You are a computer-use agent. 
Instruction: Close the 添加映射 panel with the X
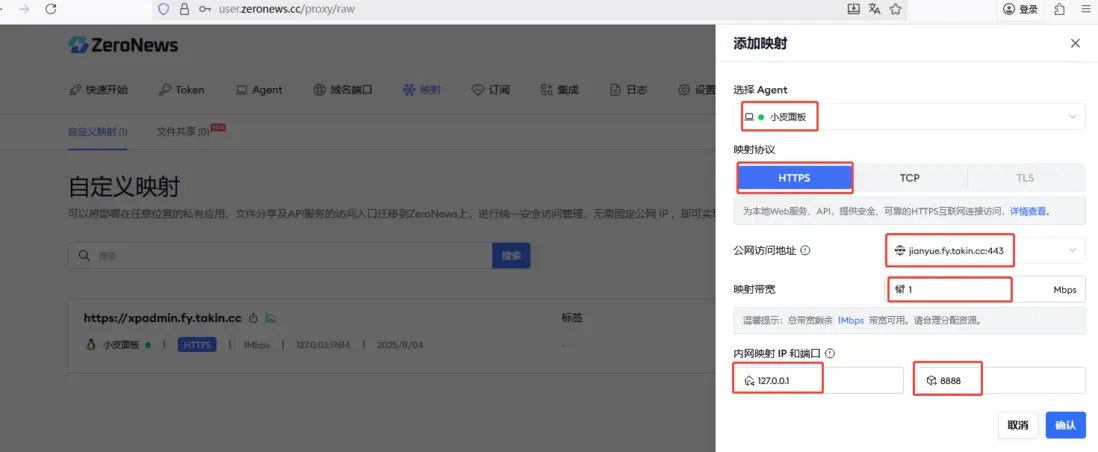point(1076,43)
